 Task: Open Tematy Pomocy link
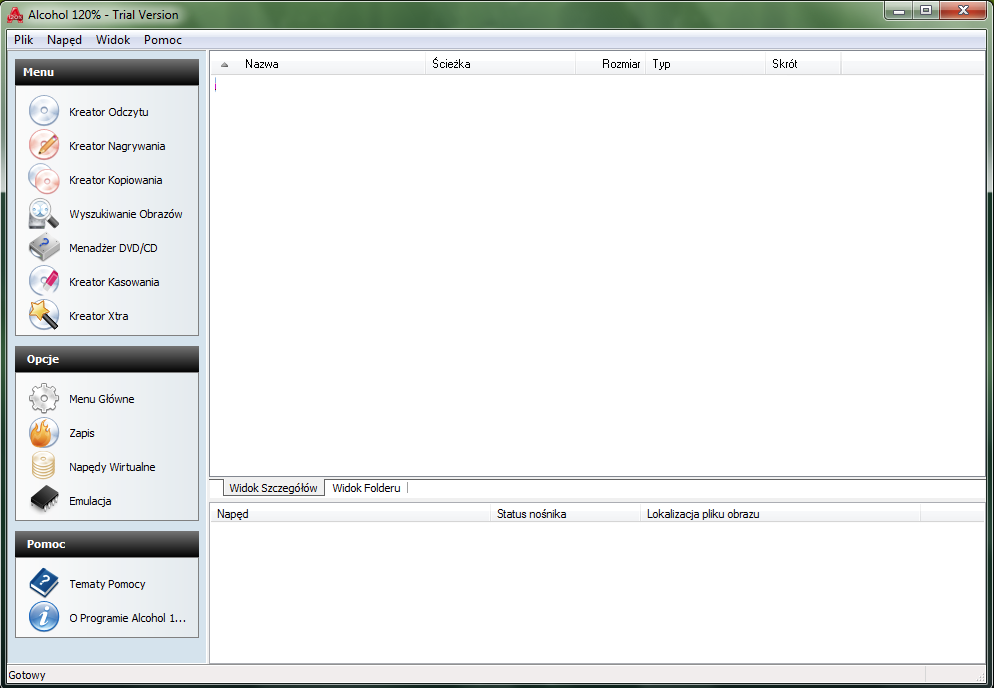[107, 584]
